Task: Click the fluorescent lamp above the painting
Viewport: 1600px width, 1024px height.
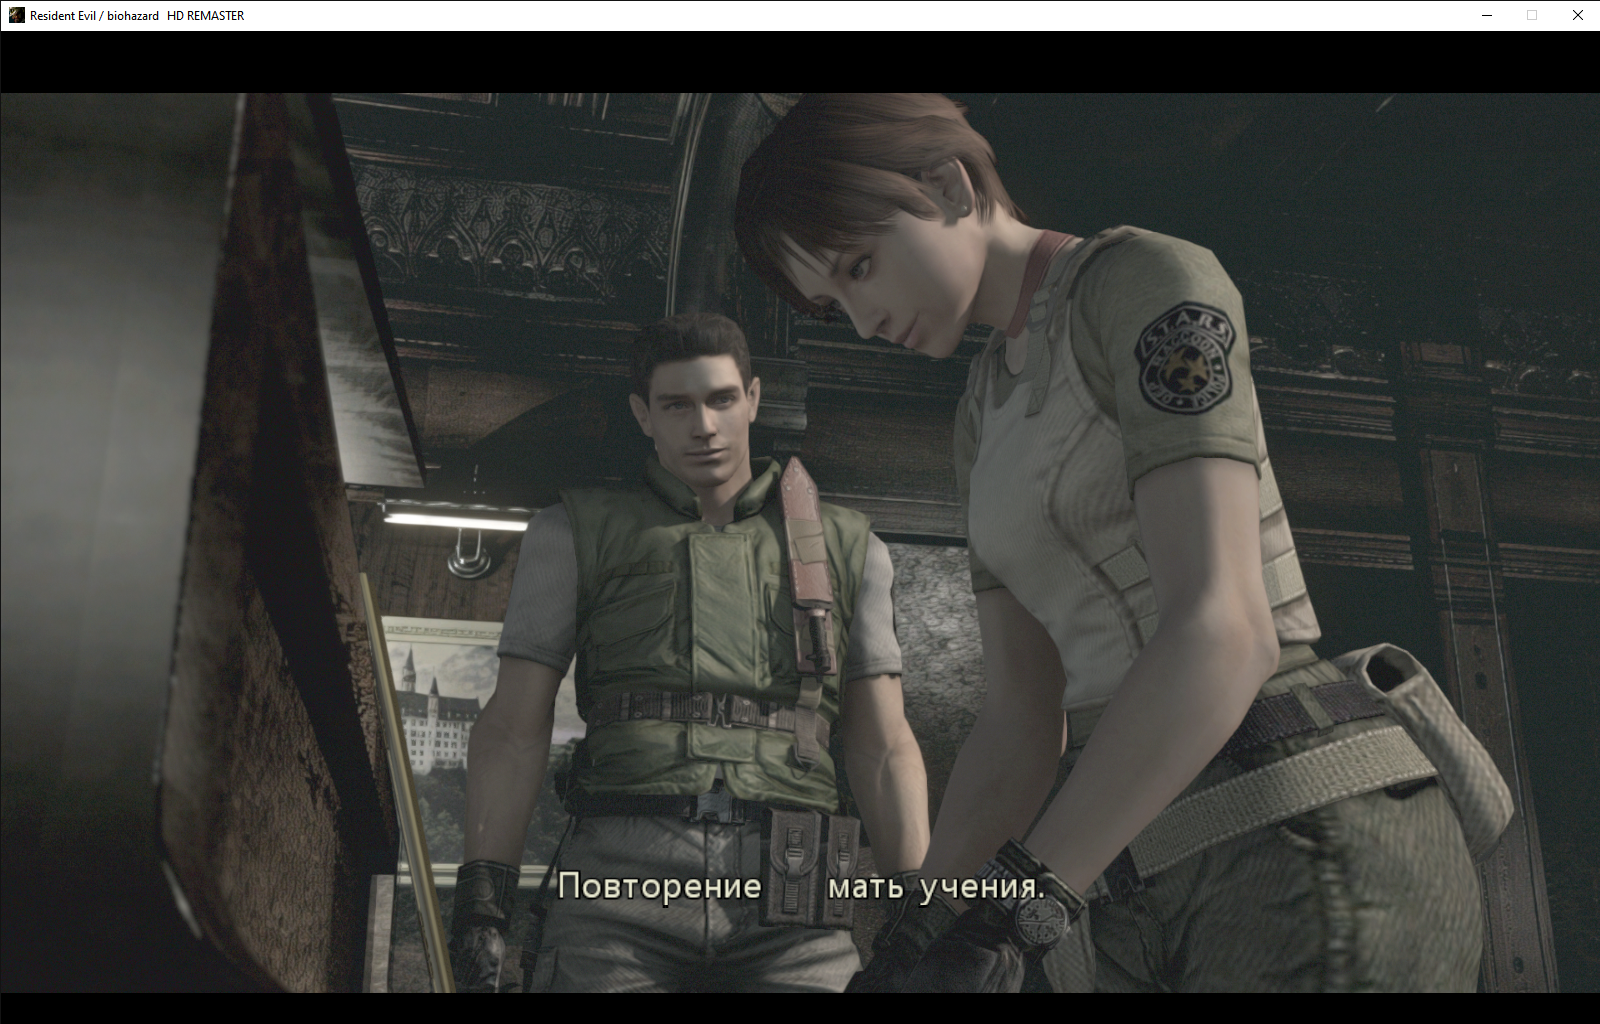Action: click(456, 518)
